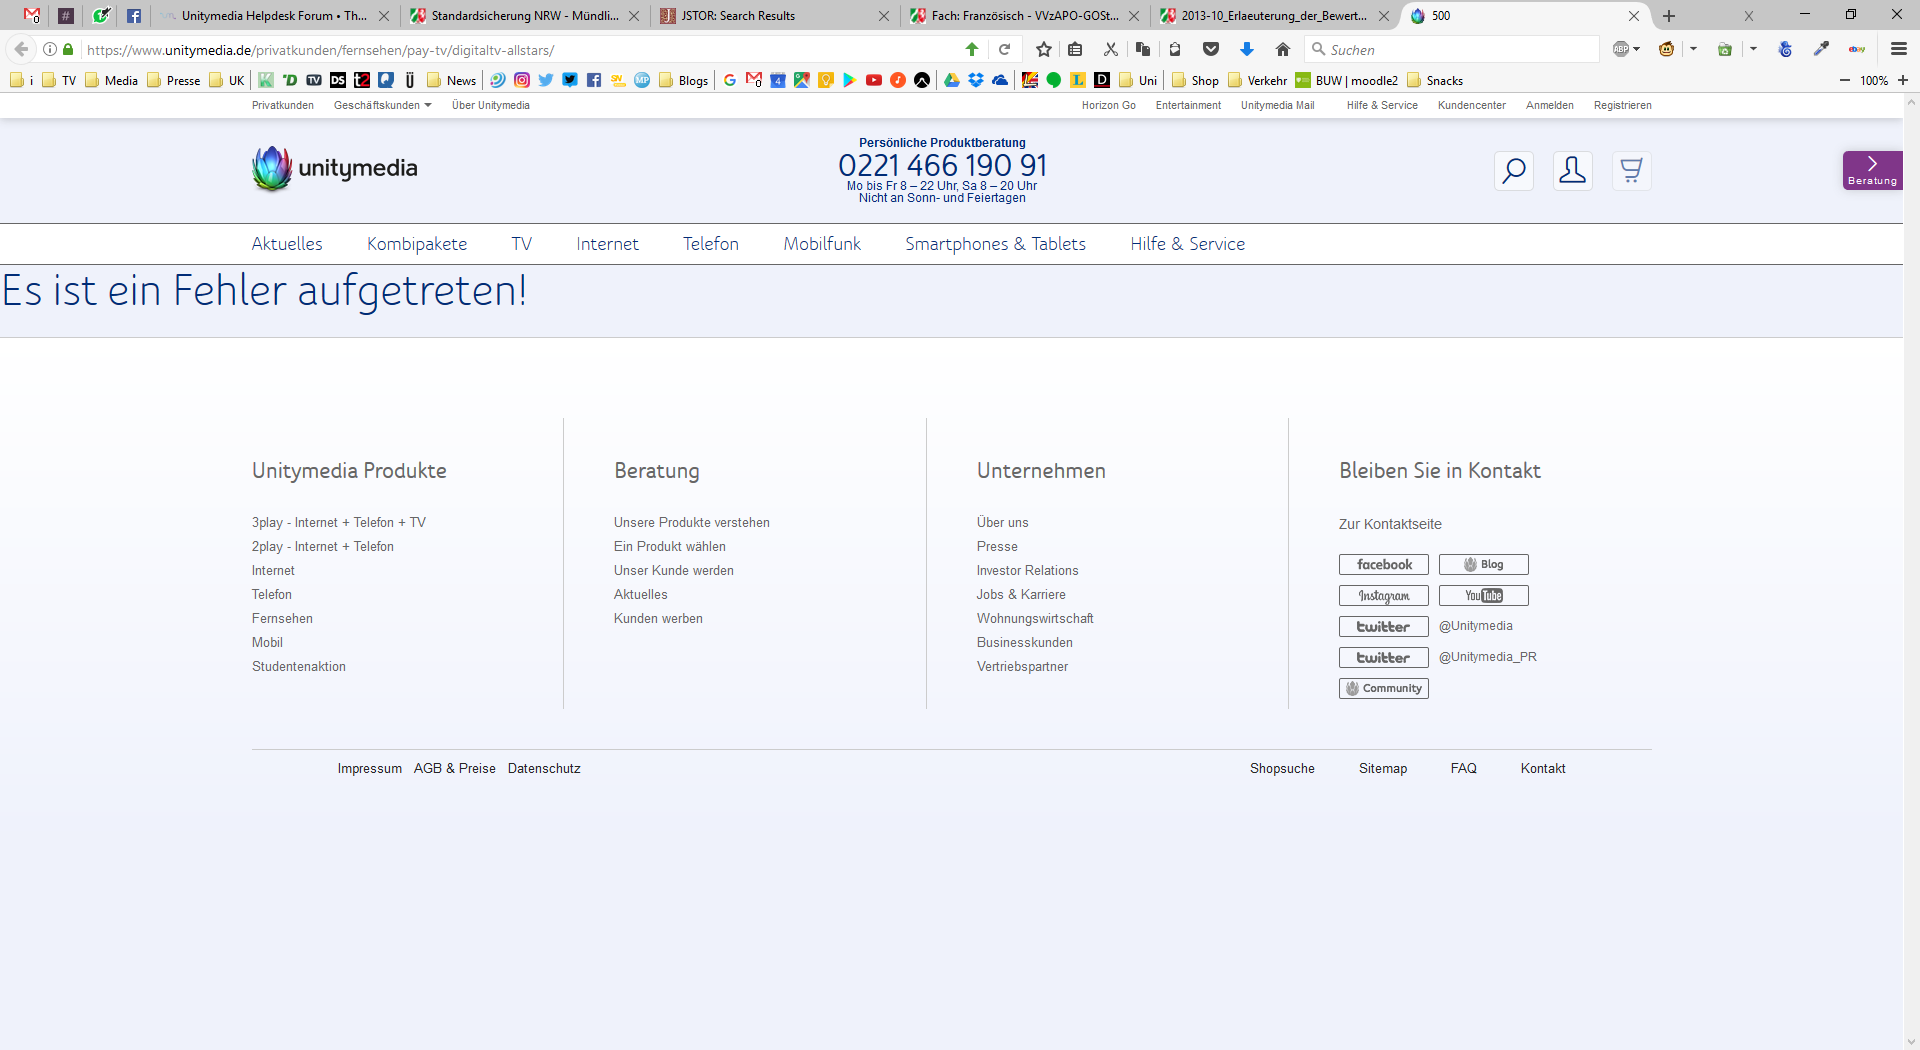1920x1050 pixels.
Task: Click the facebook button in footer
Action: (1383, 565)
